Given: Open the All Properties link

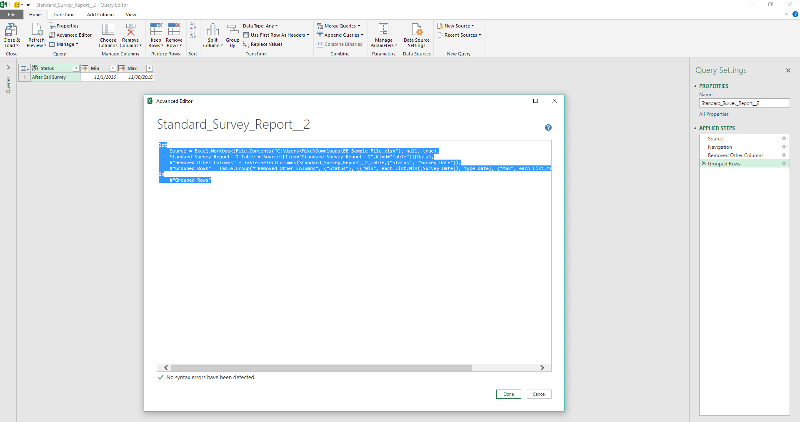Looking at the screenshot, I should click(712, 114).
